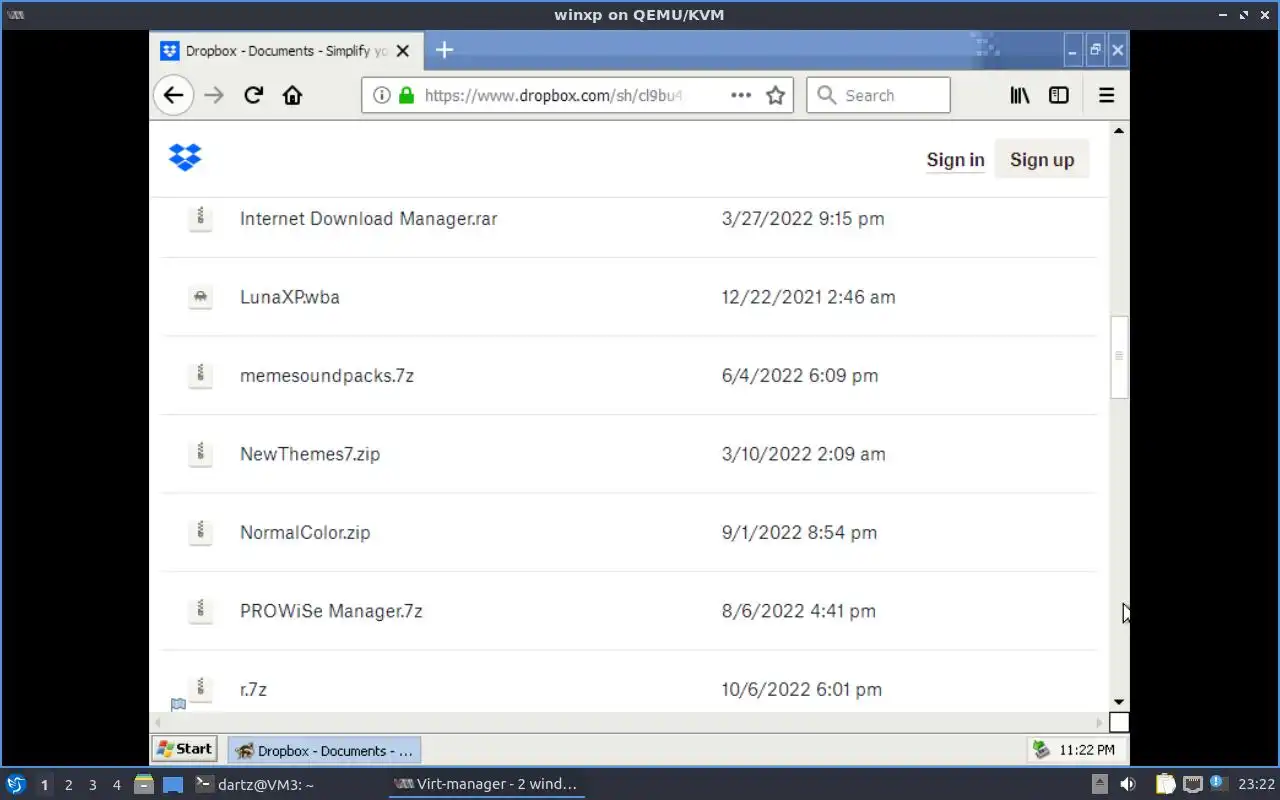The width and height of the screenshot is (1280, 800).
Task: Click the archive icon beside memesoundpacks.7z
Action: (201, 375)
